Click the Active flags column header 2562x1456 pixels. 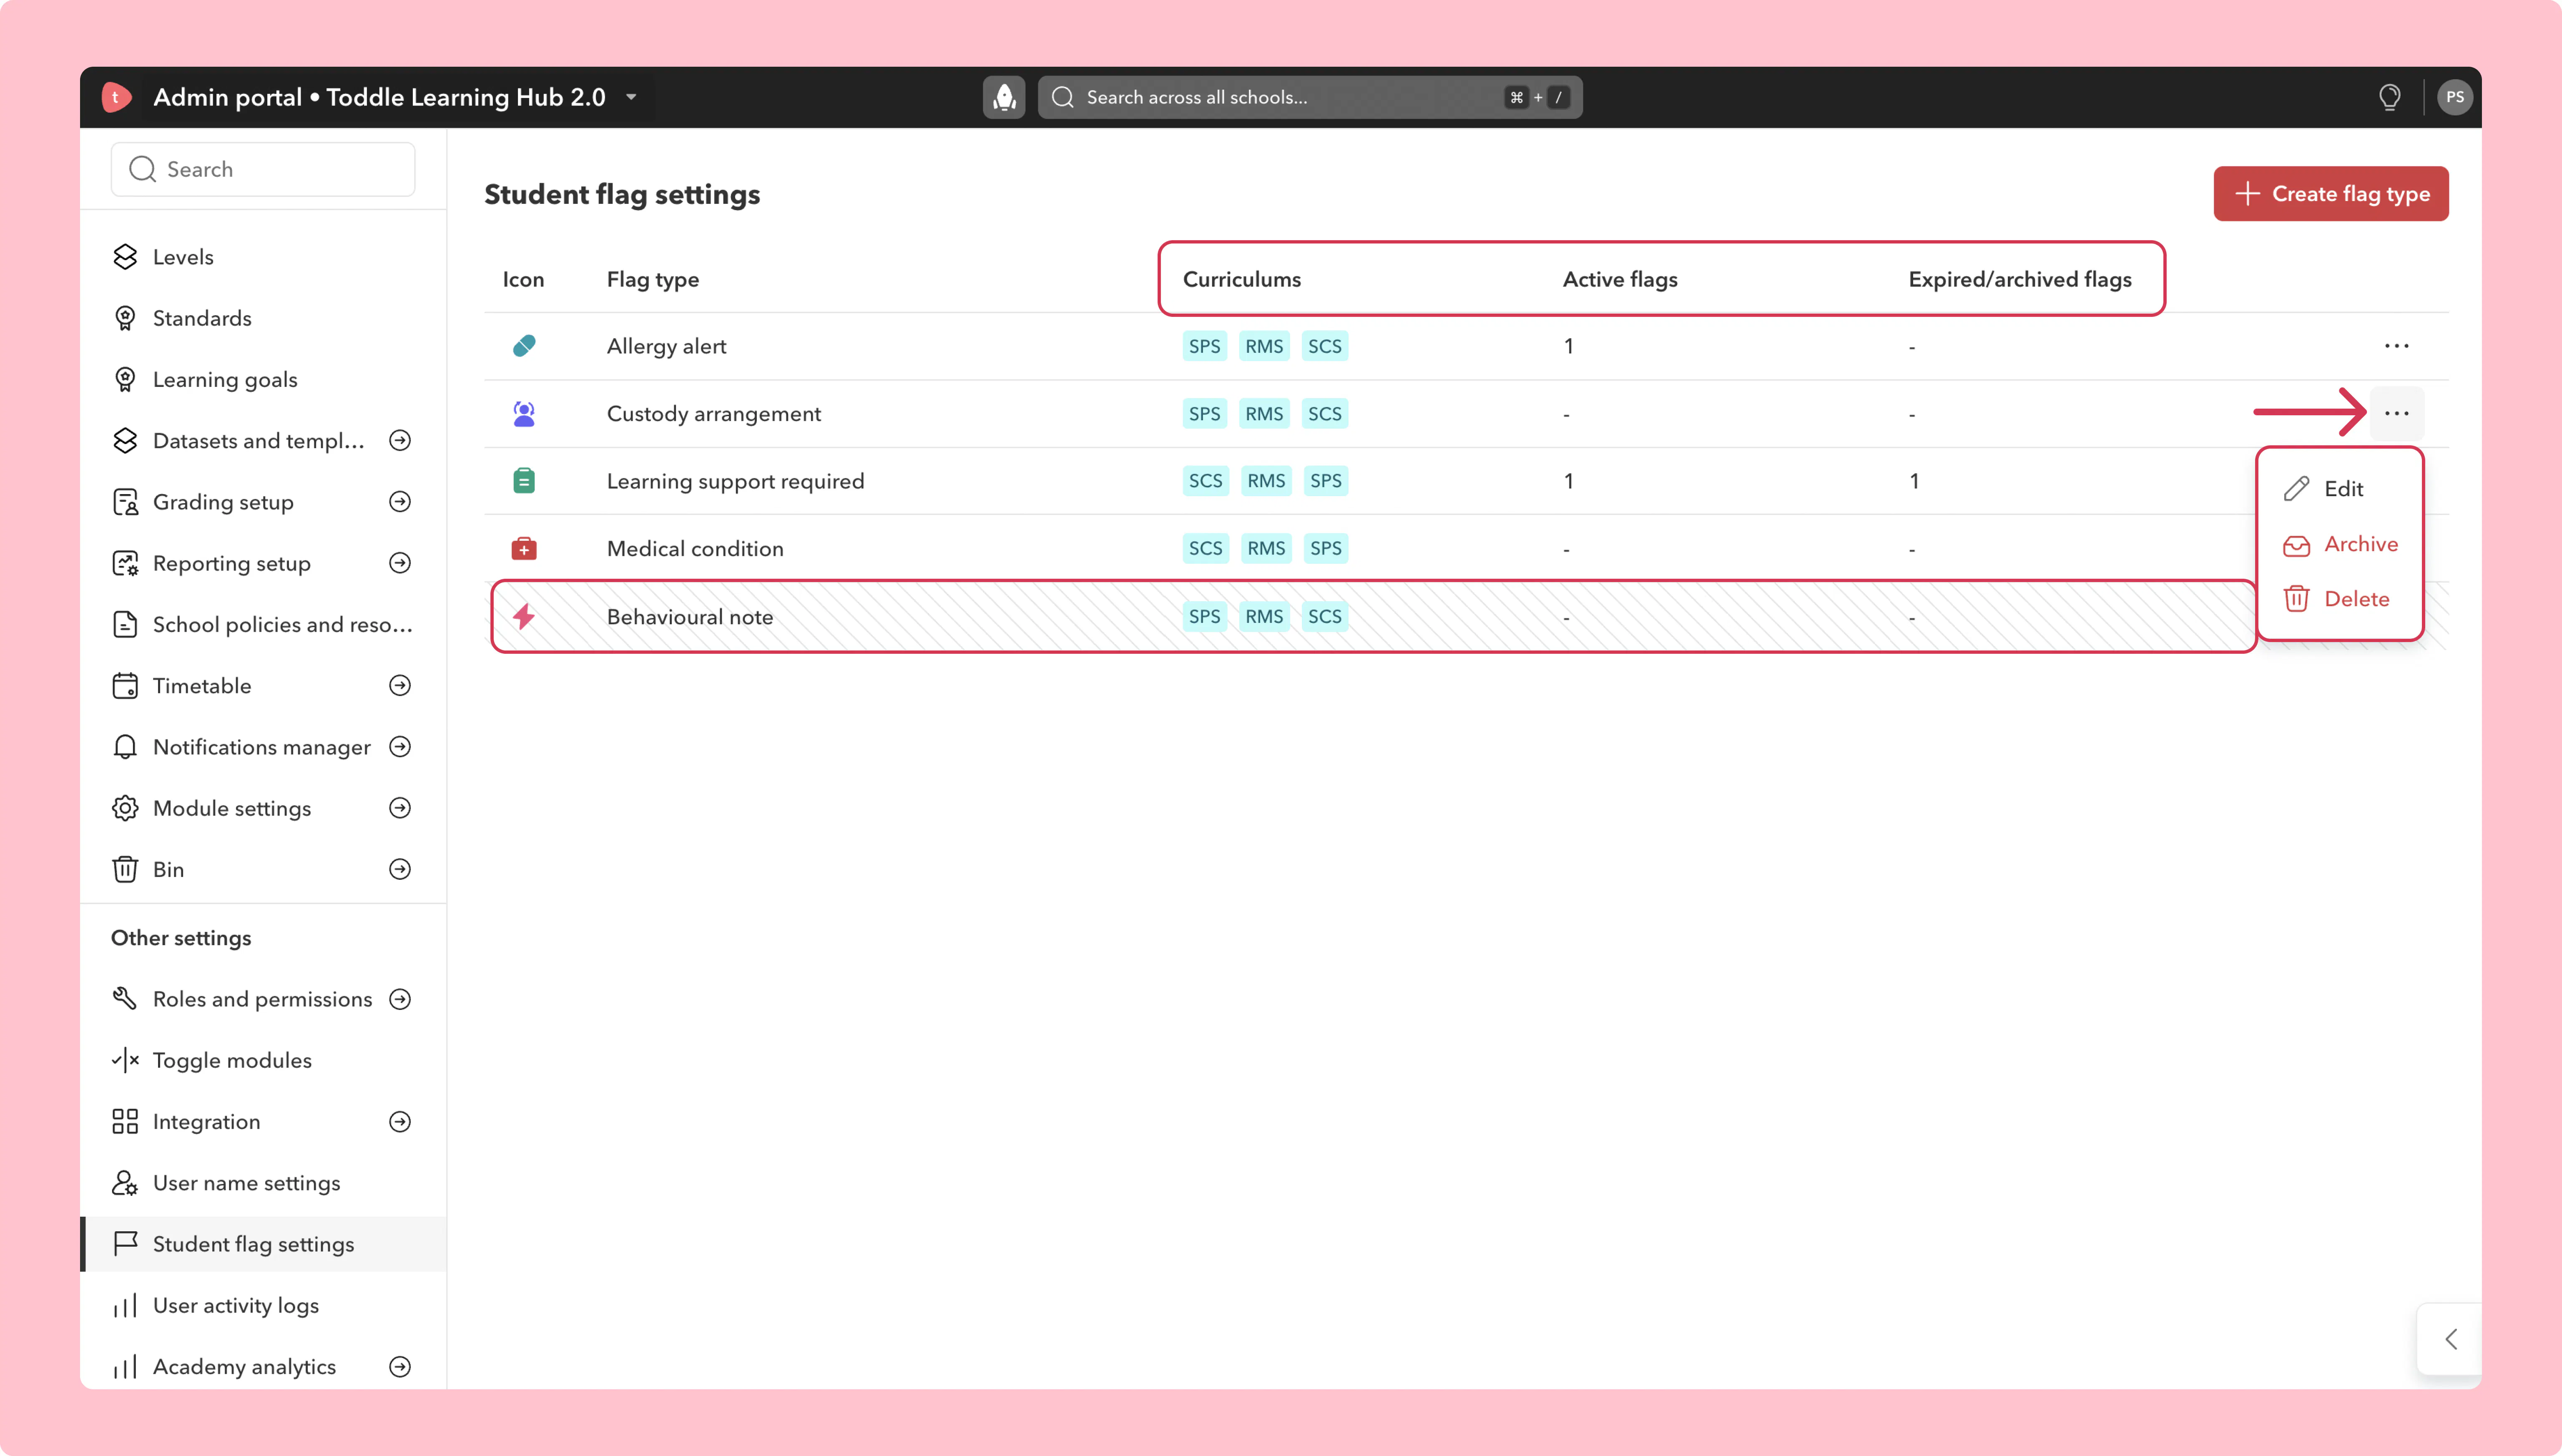tap(1620, 279)
